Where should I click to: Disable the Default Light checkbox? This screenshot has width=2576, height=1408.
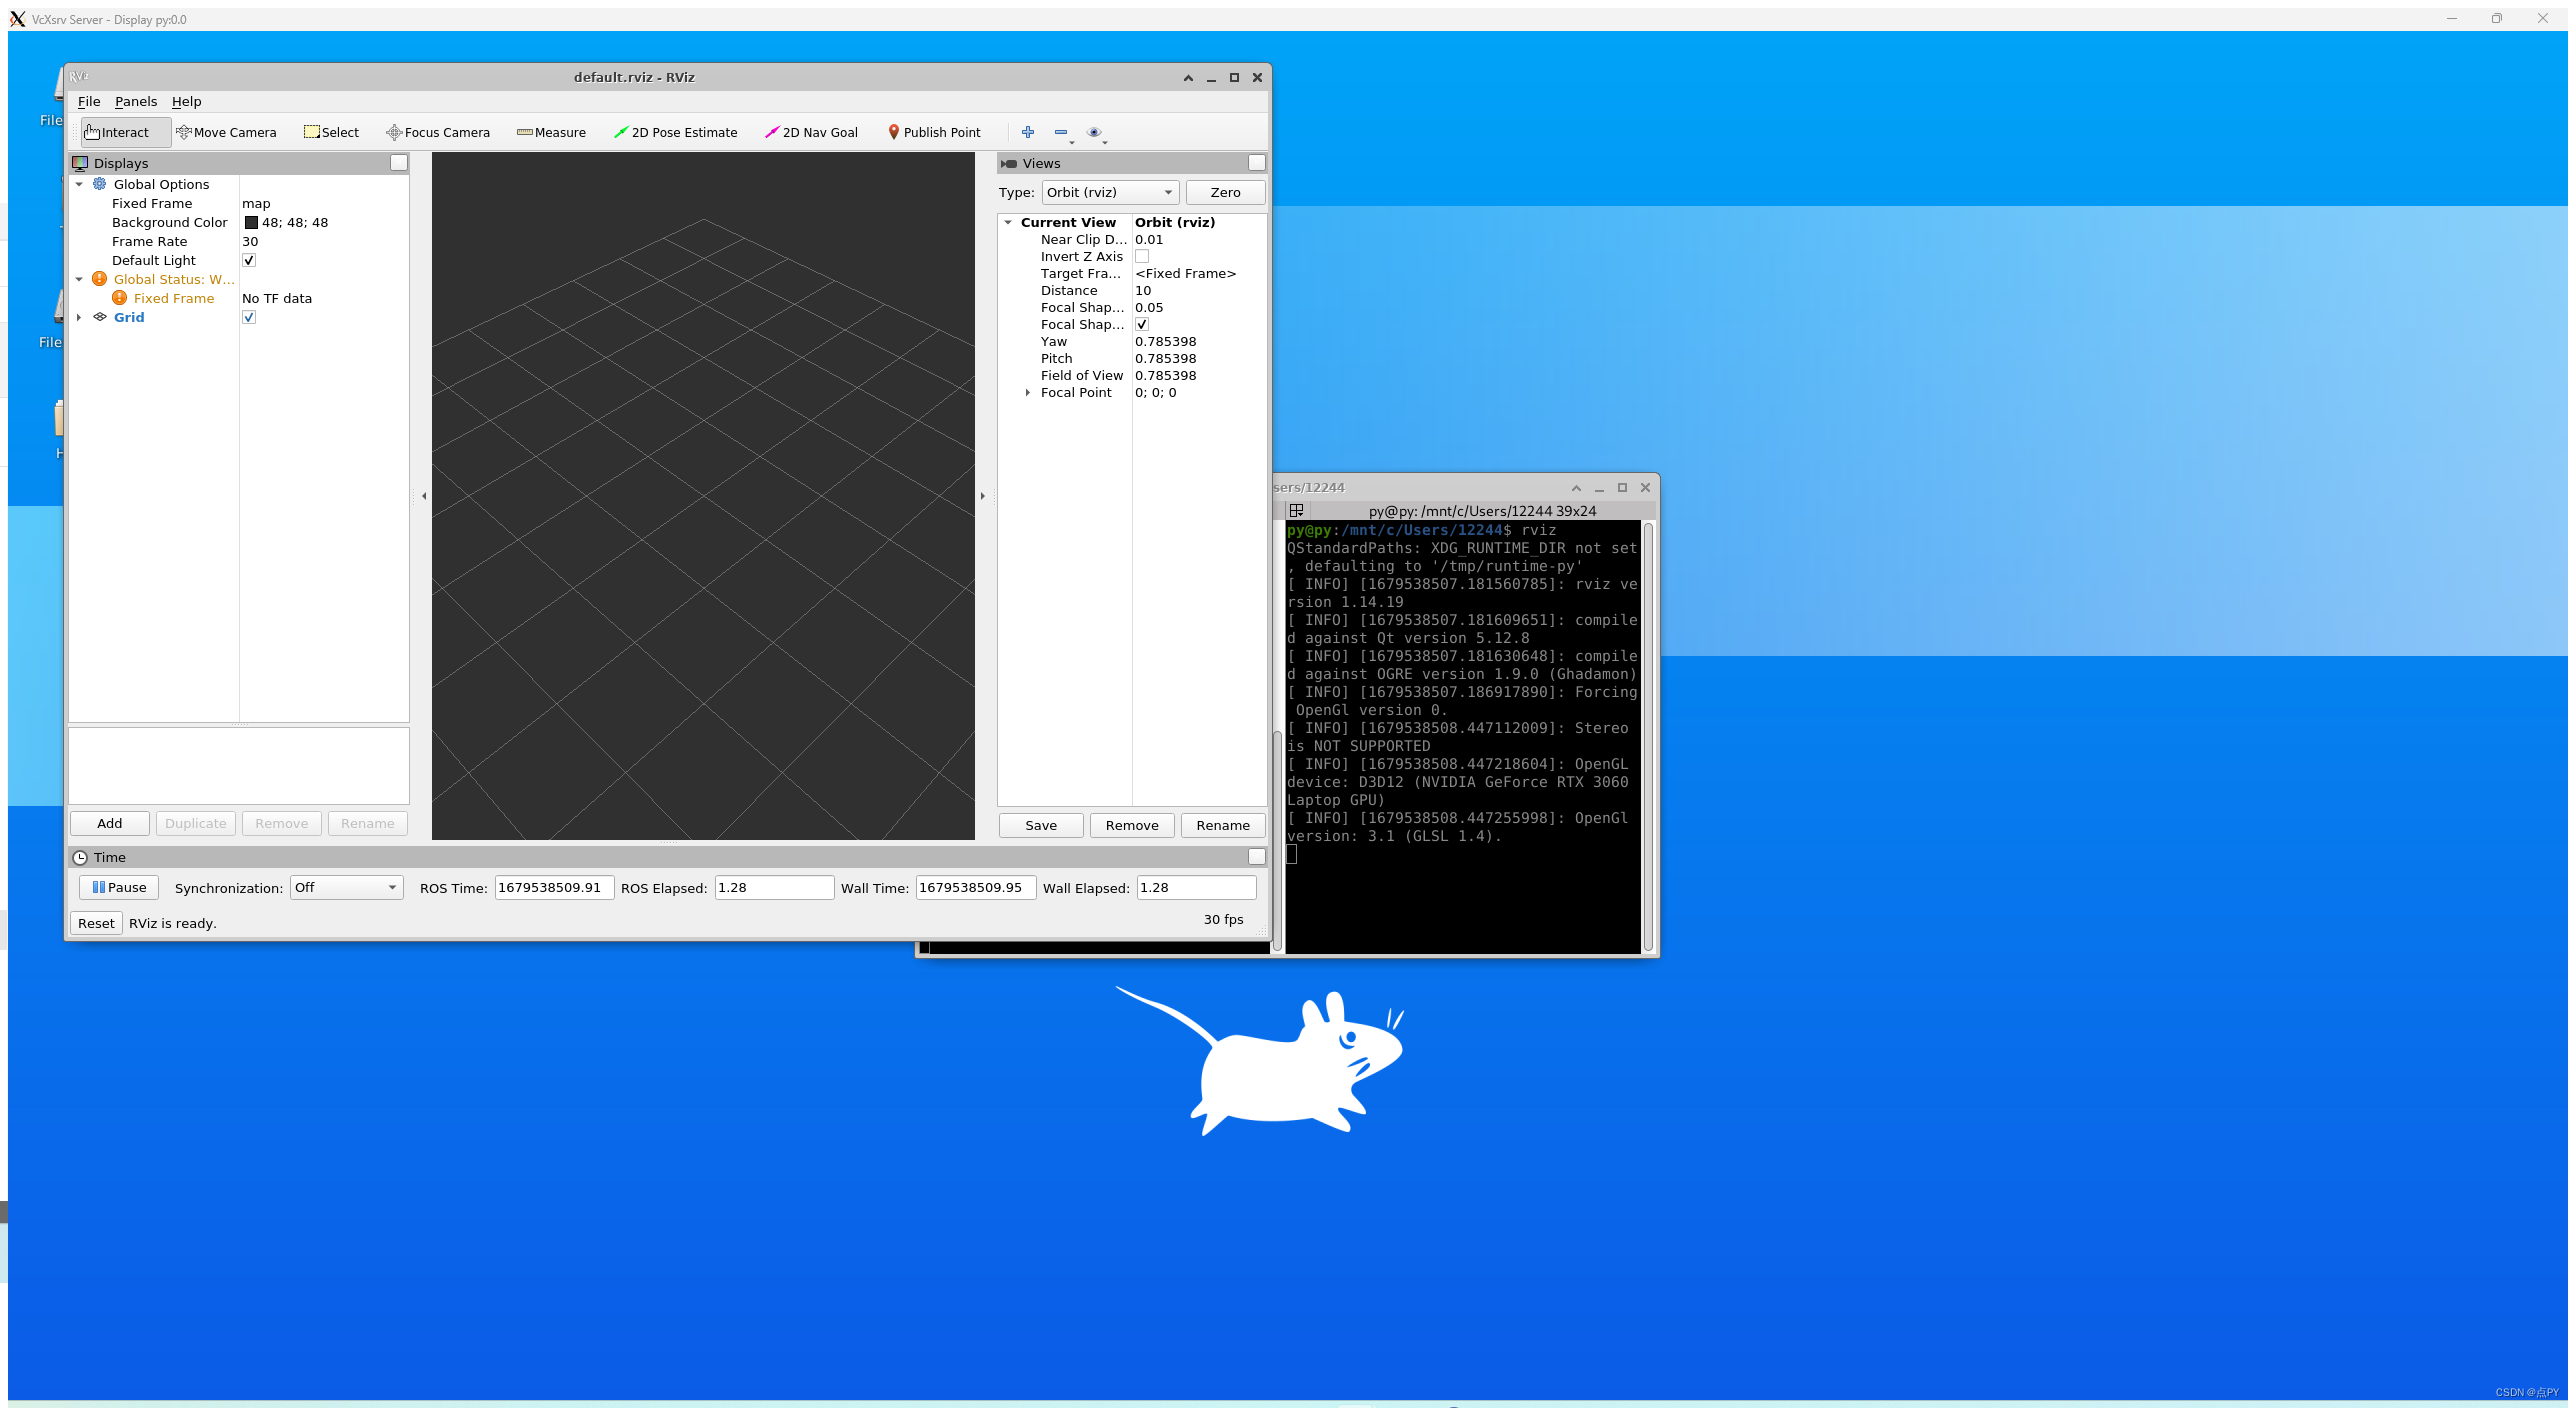249,260
